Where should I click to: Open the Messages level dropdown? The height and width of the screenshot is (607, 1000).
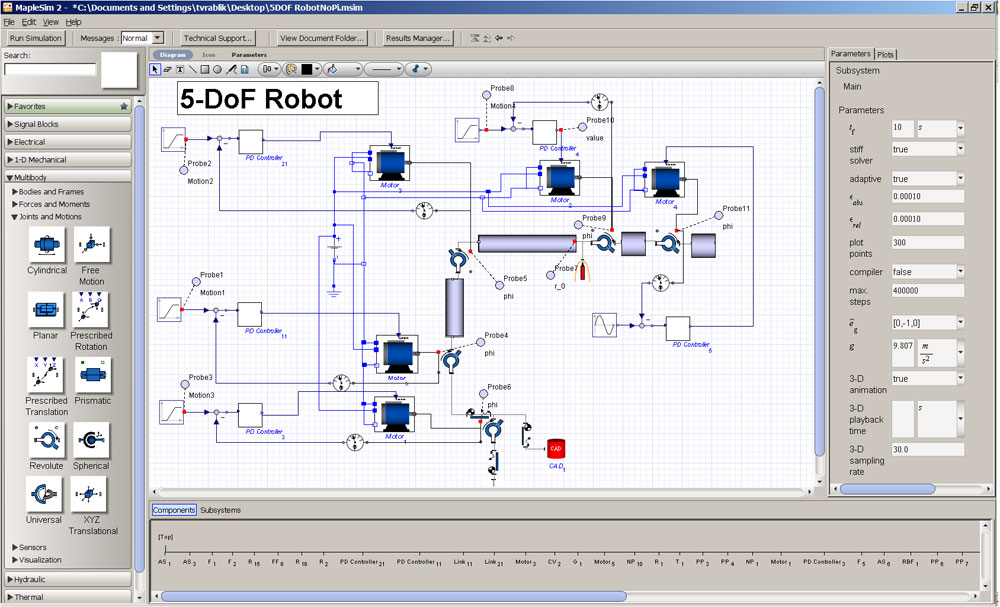click(156, 38)
